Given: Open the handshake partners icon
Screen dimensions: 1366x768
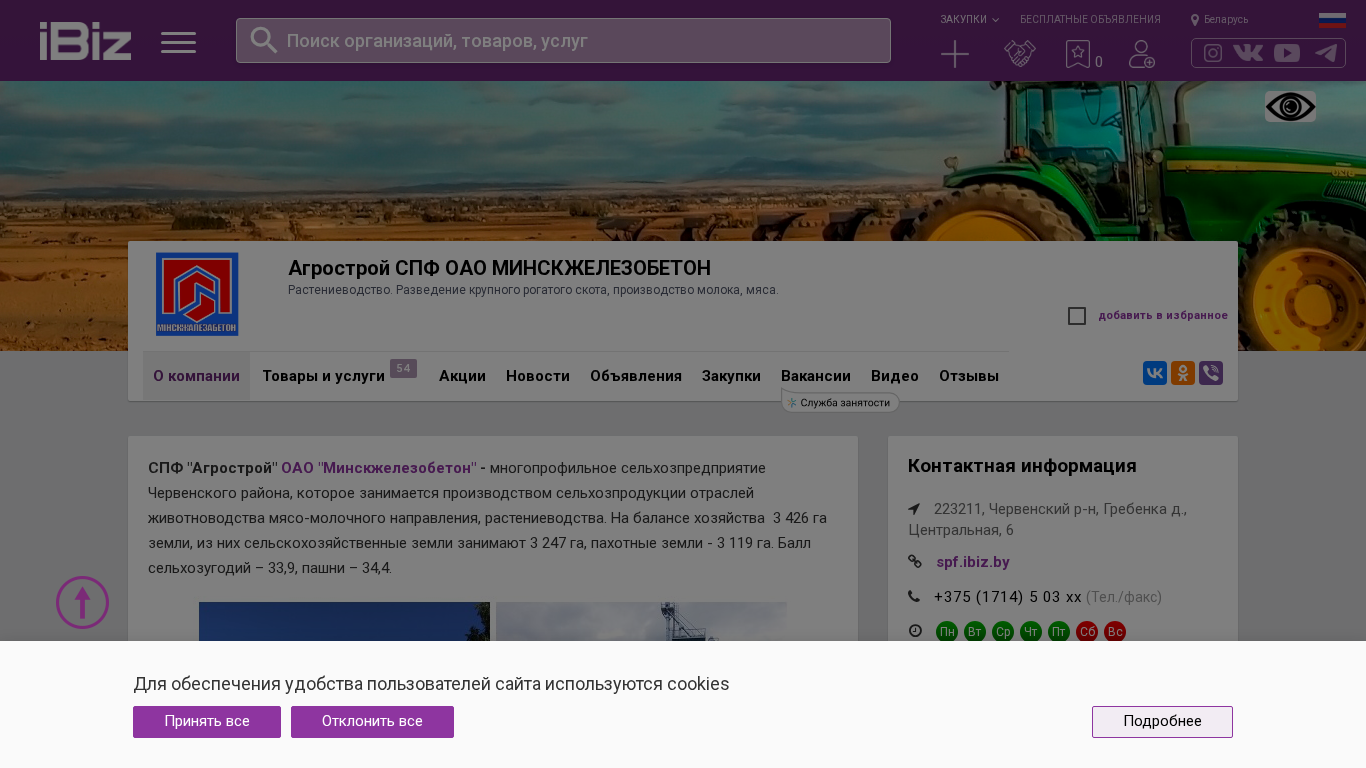Looking at the screenshot, I should coord(1020,54).
